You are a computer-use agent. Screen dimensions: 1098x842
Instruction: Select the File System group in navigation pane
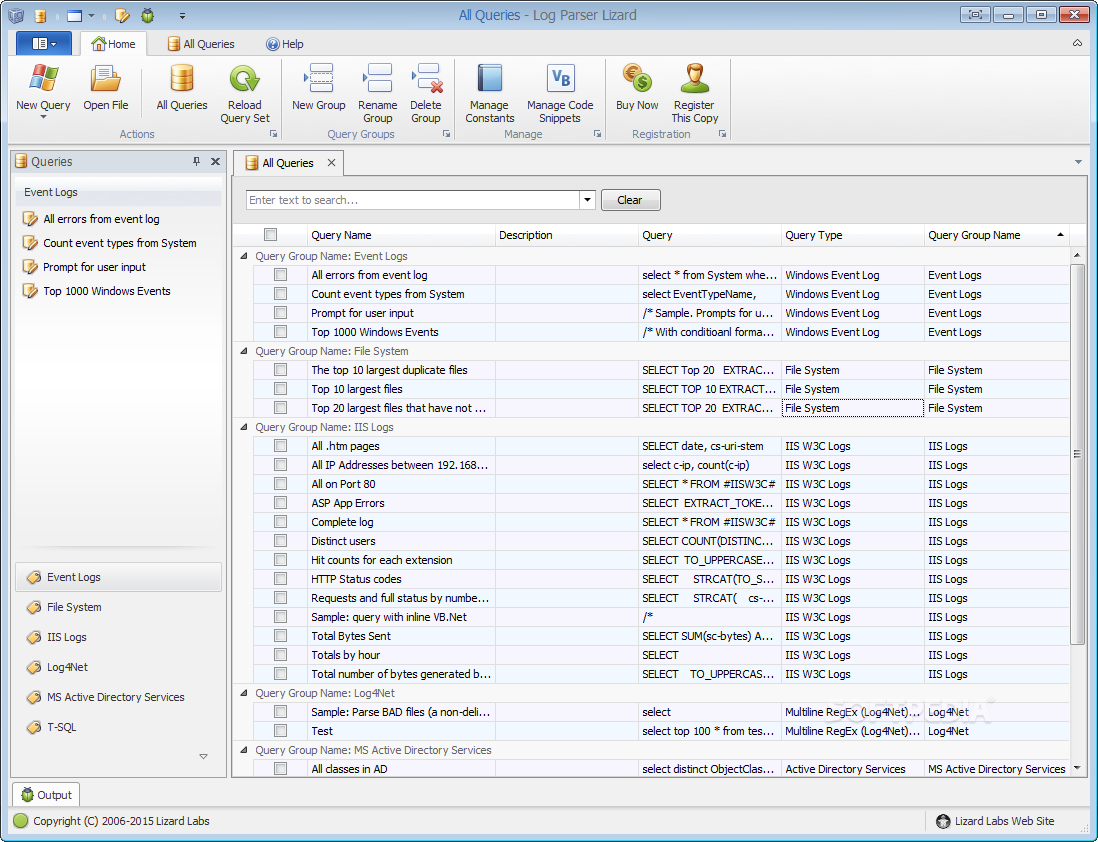[x=118, y=607]
